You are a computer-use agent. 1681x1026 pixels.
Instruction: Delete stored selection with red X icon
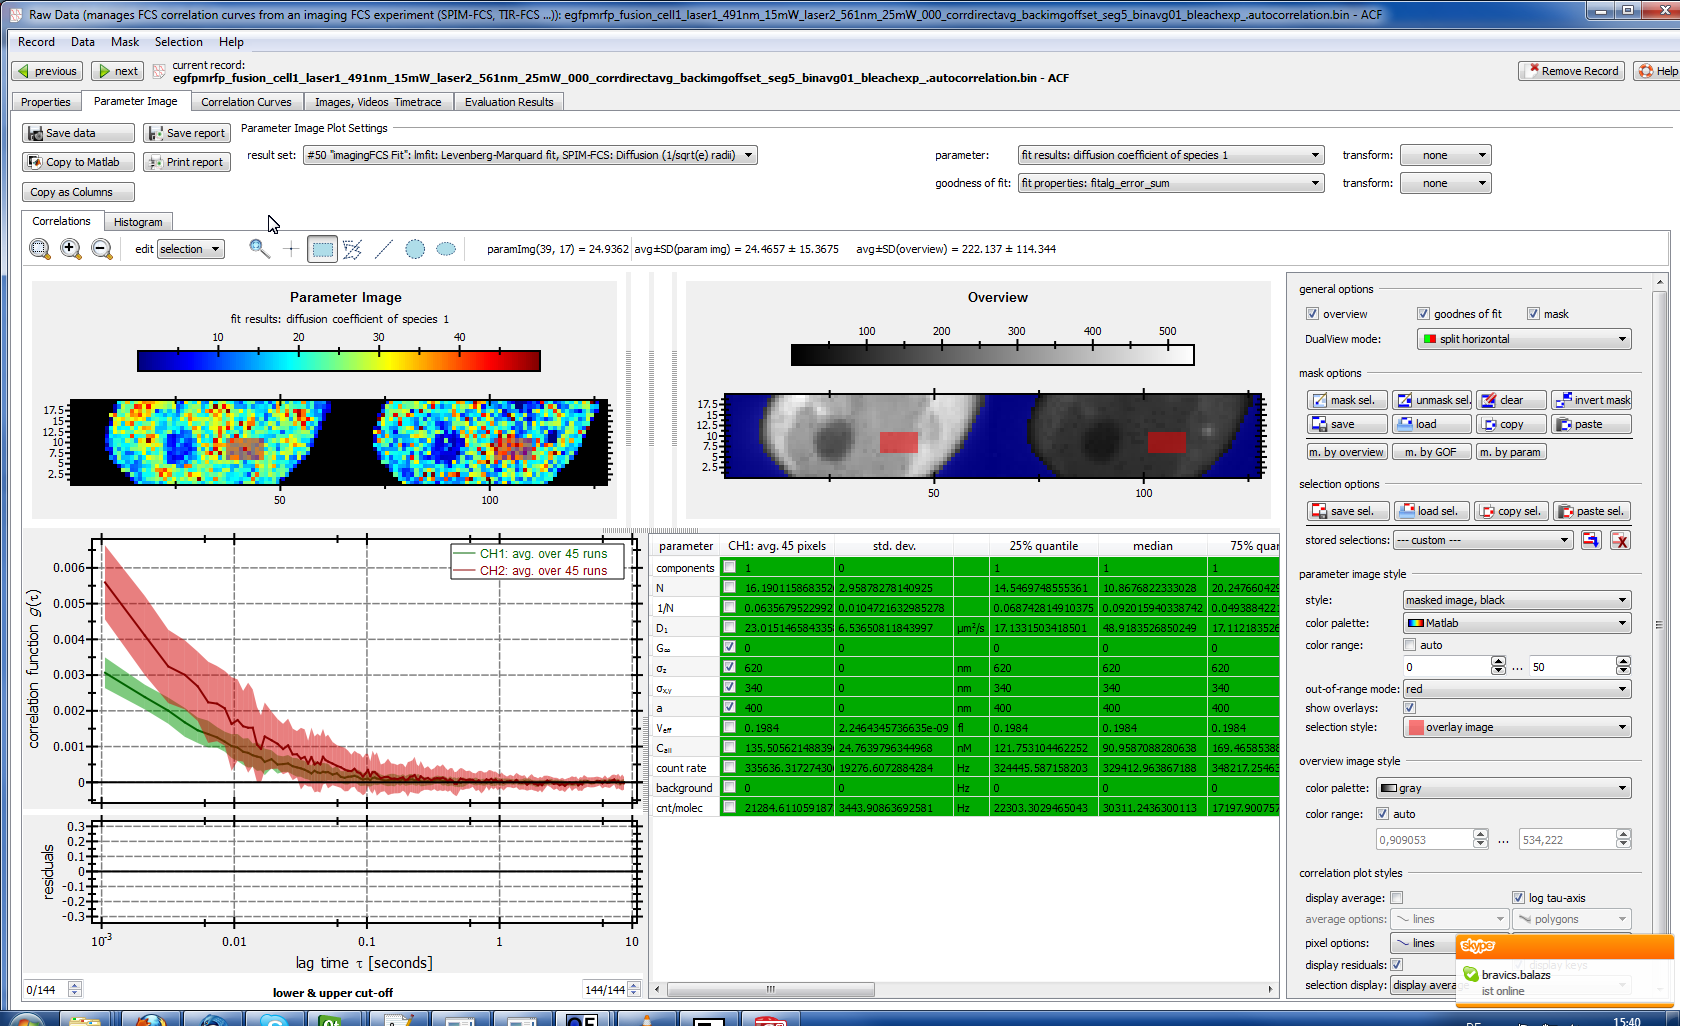coord(1621,540)
